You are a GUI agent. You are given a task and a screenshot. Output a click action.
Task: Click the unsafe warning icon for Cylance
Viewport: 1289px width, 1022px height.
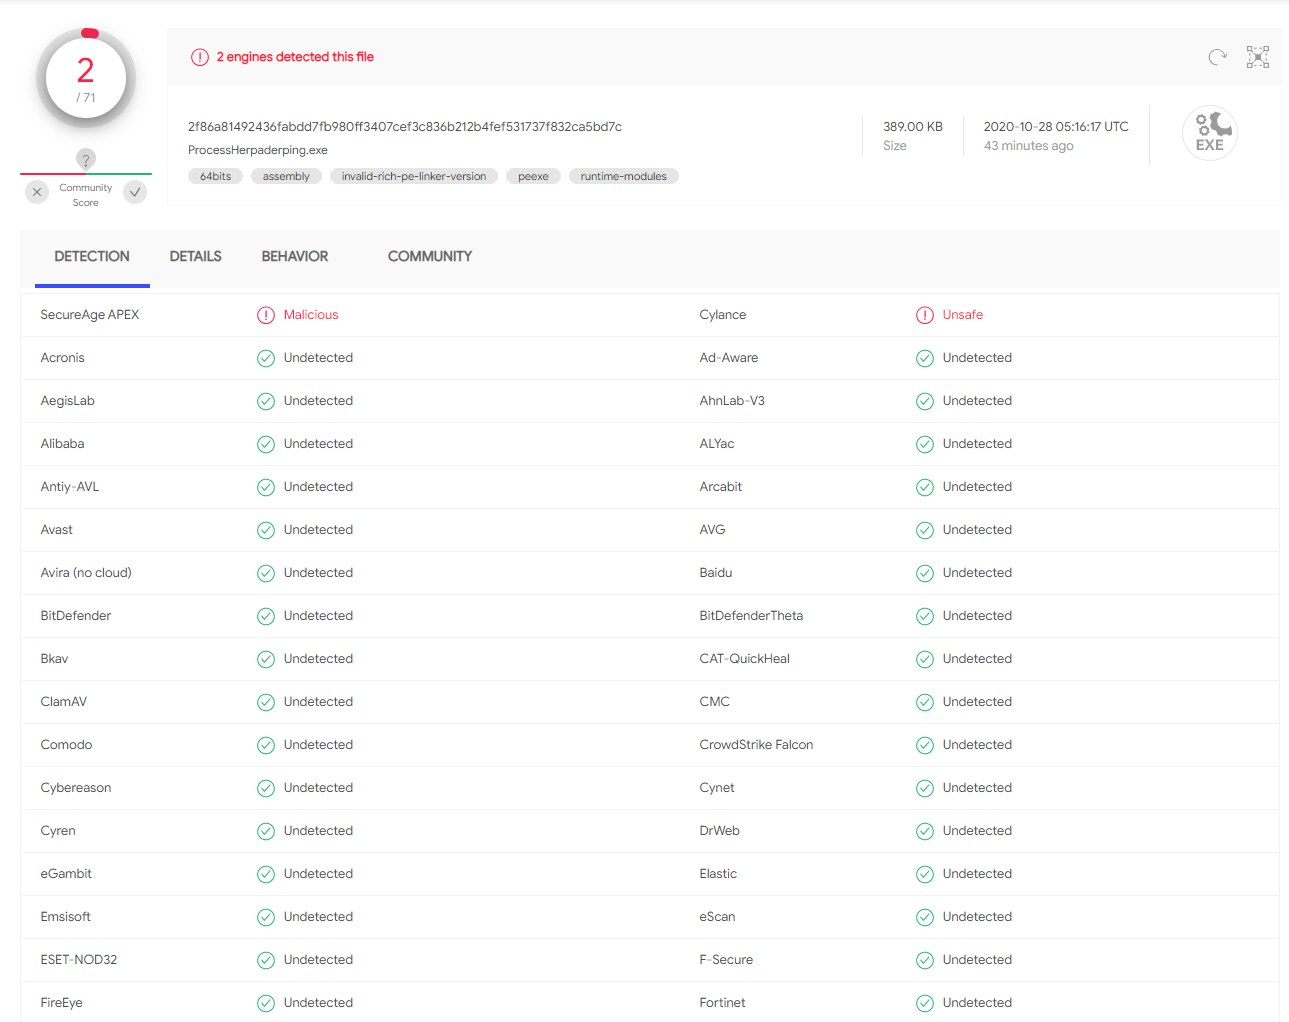(925, 315)
